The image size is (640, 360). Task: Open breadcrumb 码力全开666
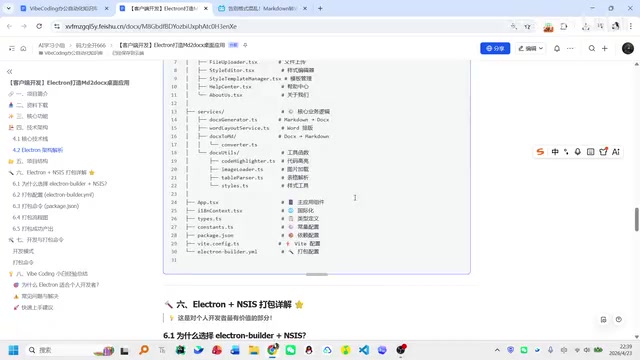click(91, 45)
